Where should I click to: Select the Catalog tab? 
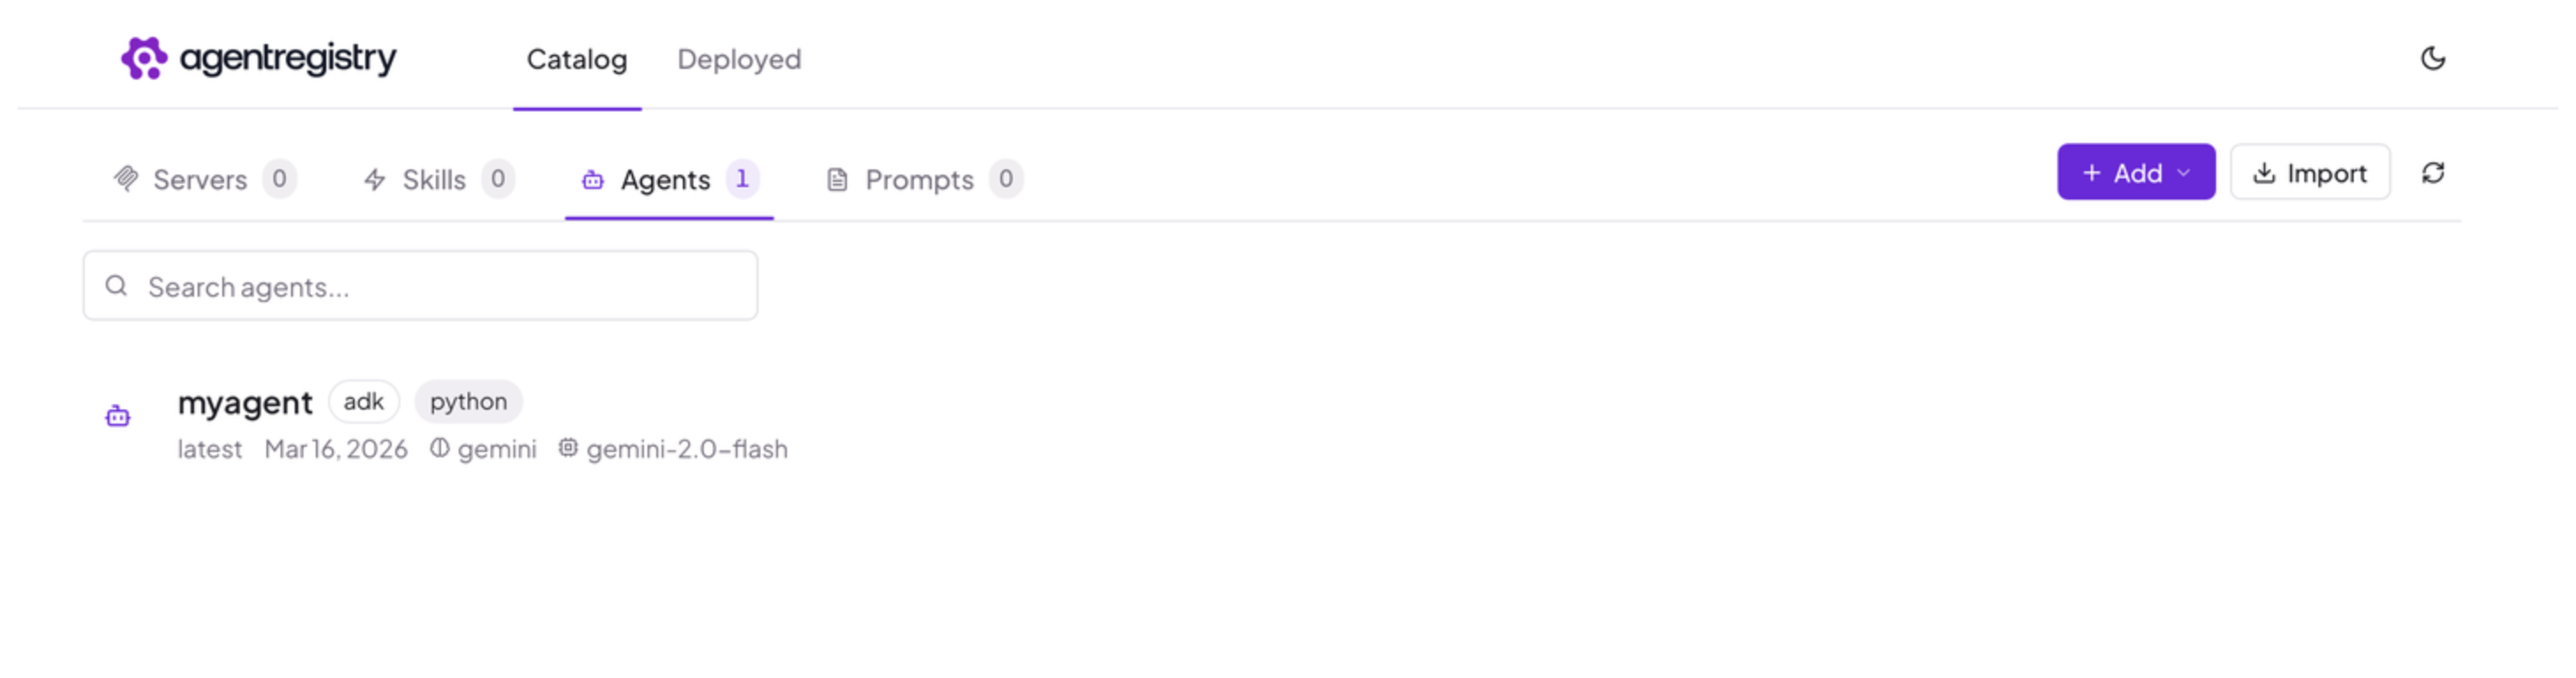click(577, 59)
